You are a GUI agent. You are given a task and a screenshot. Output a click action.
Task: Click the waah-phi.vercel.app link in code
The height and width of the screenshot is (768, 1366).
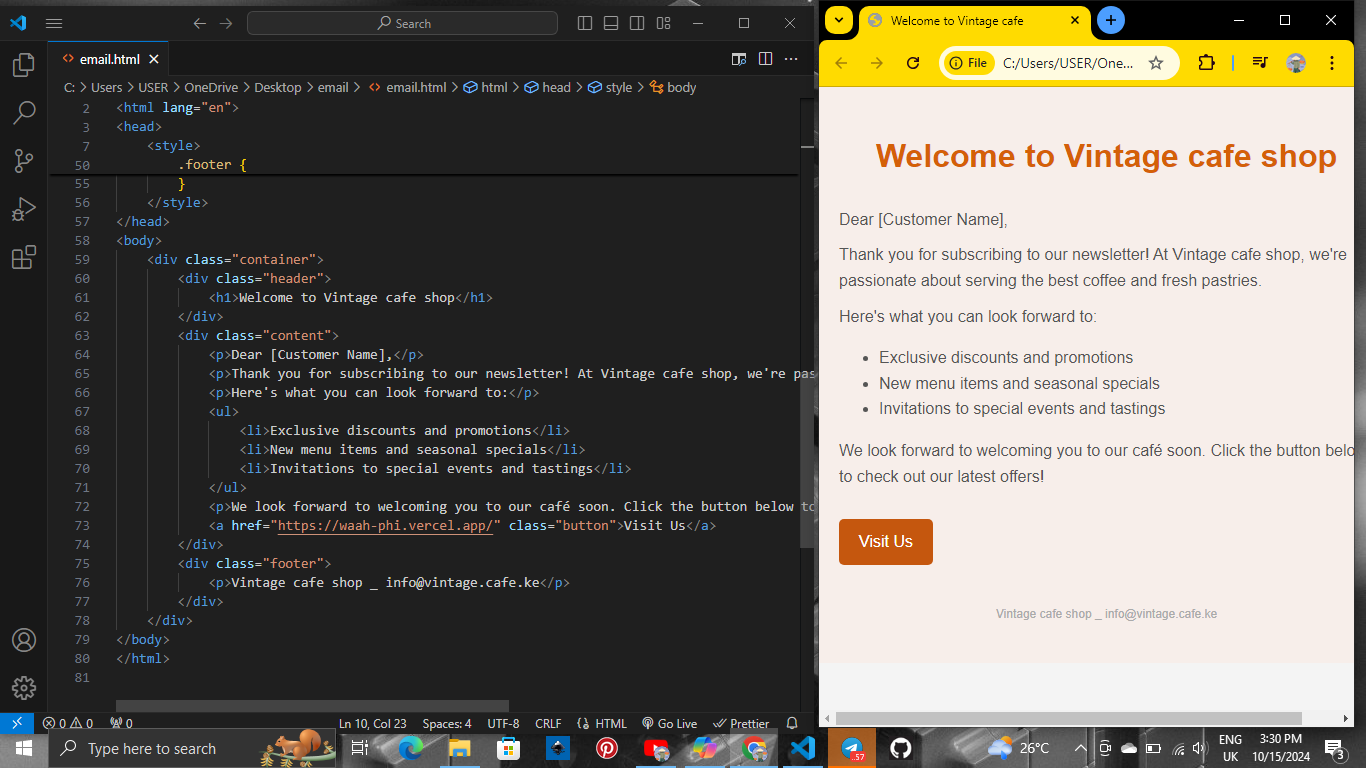pos(385,525)
